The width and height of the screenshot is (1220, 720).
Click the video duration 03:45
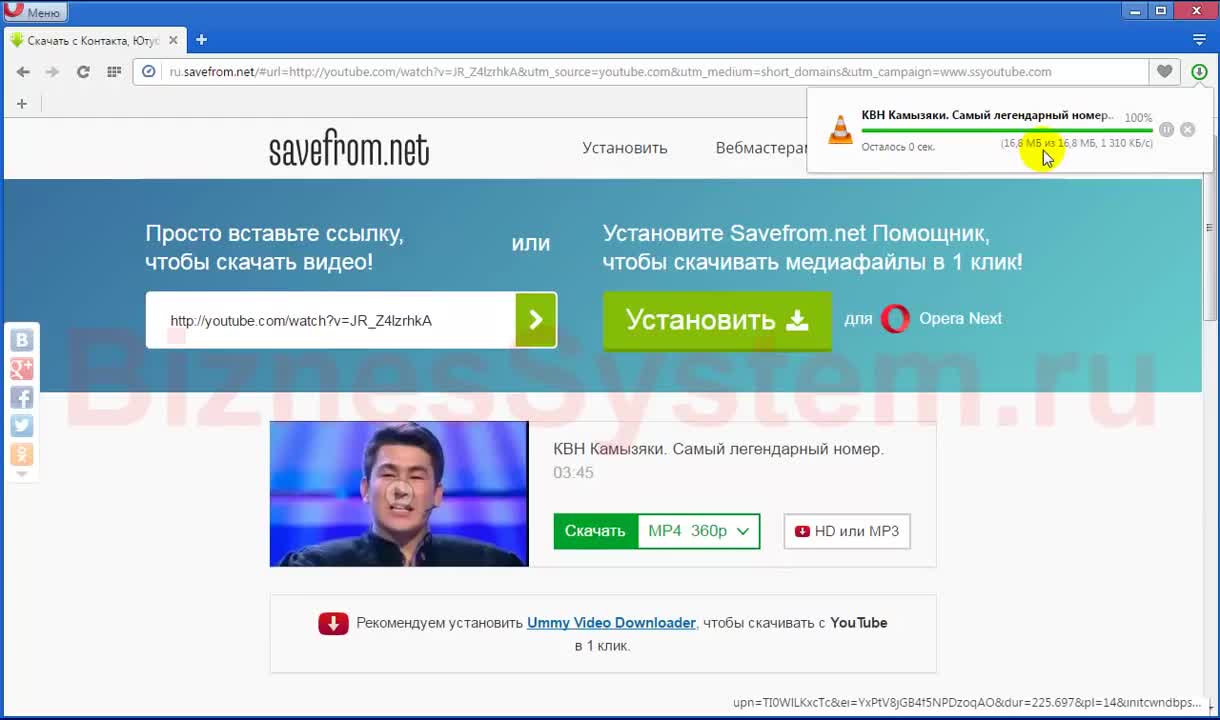pos(573,473)
